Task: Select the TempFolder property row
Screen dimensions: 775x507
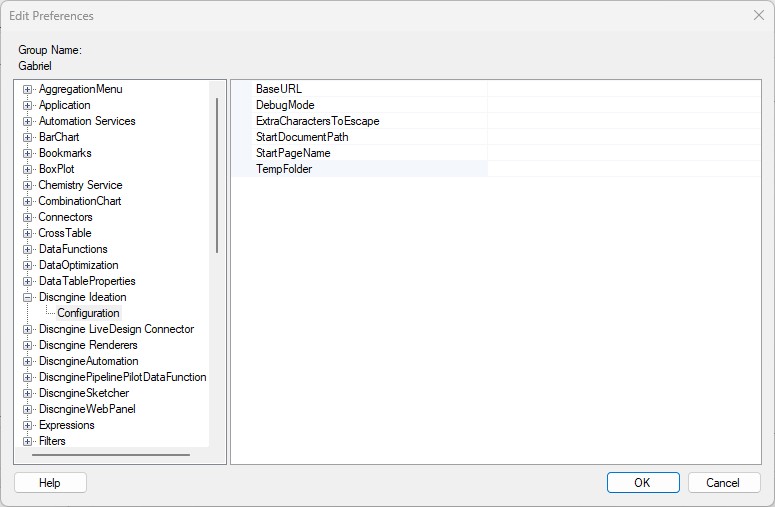Action: point(496,169)
